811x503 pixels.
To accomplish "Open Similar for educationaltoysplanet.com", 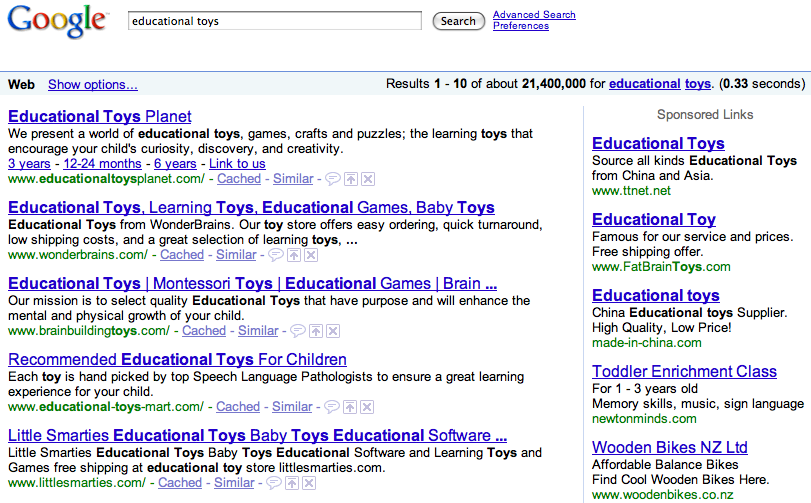I will tap(293, 179).
